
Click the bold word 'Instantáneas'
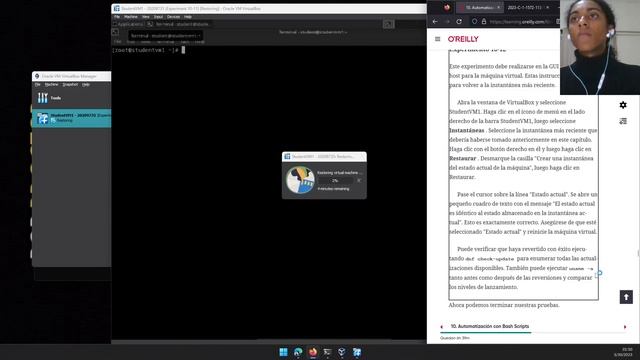[x=467, y=131]
